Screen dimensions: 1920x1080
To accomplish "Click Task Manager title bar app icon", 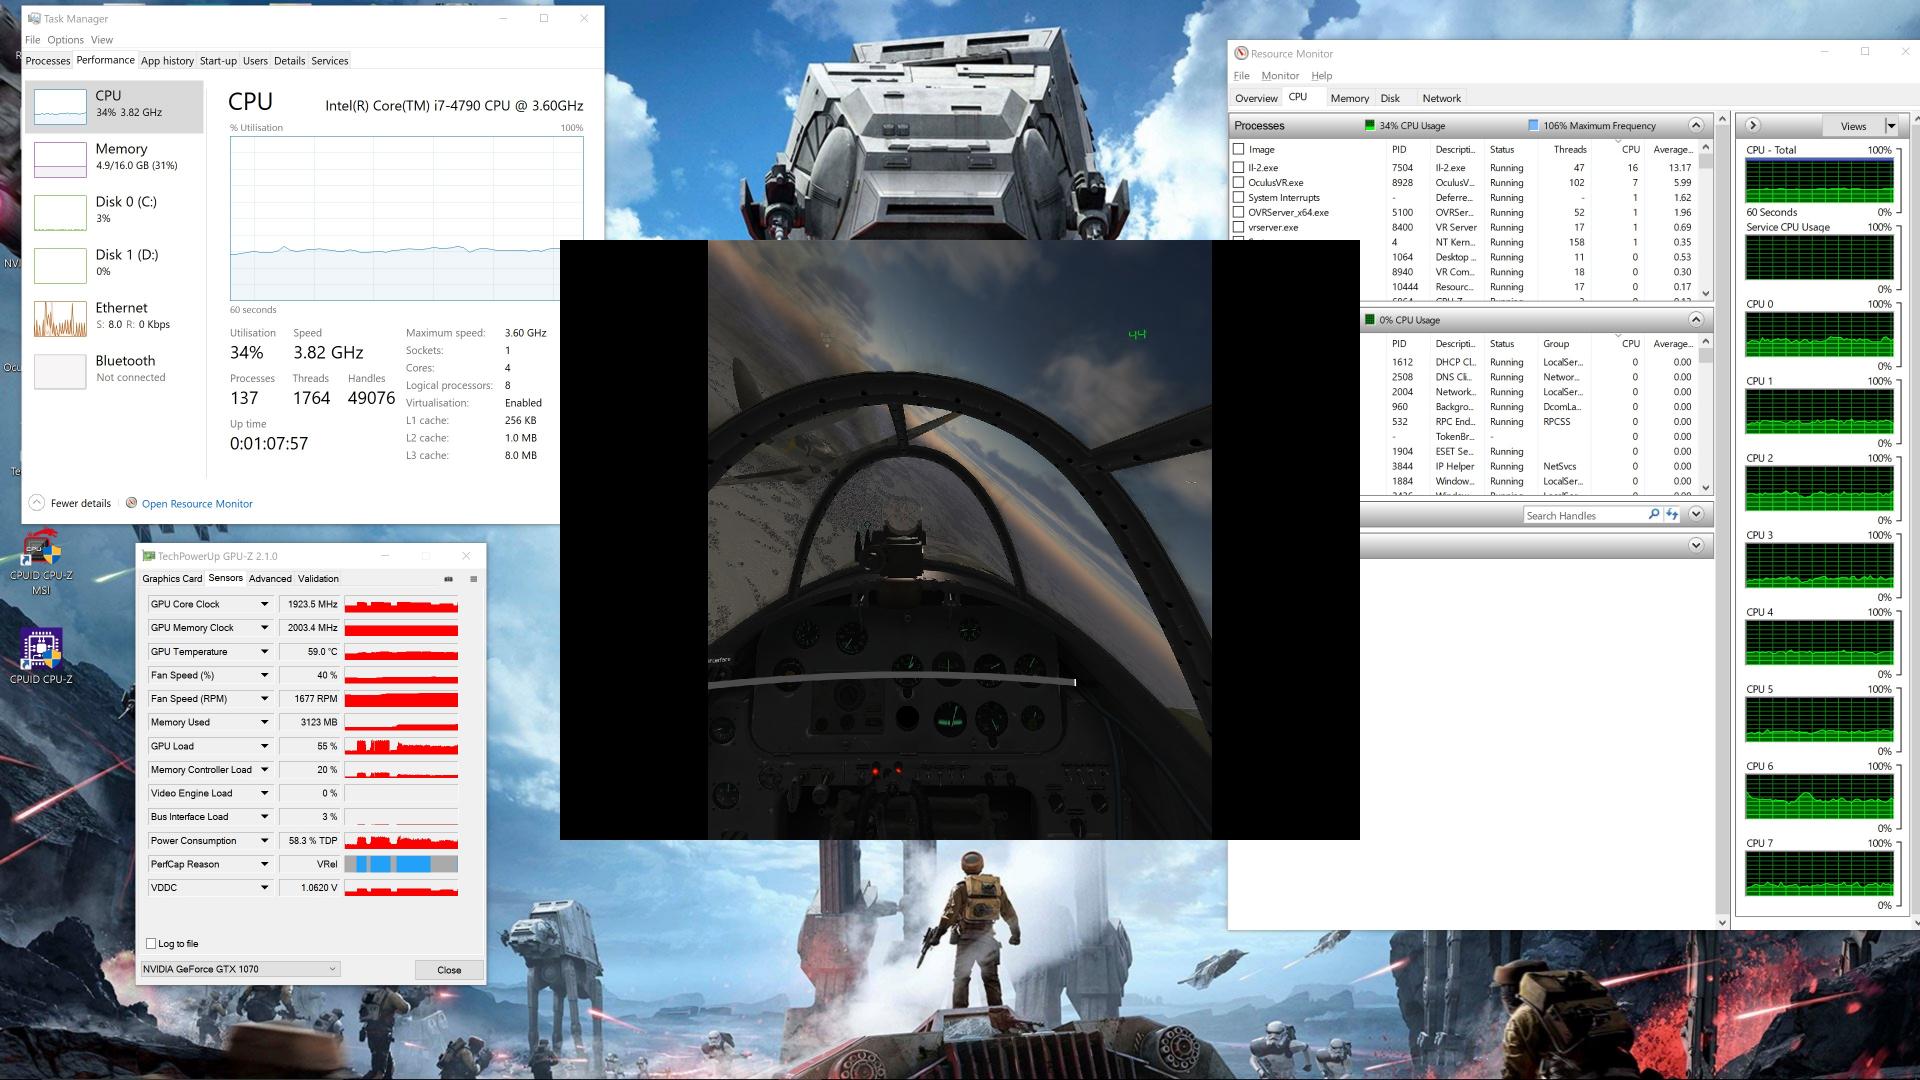I will click(x=34, y=19).
